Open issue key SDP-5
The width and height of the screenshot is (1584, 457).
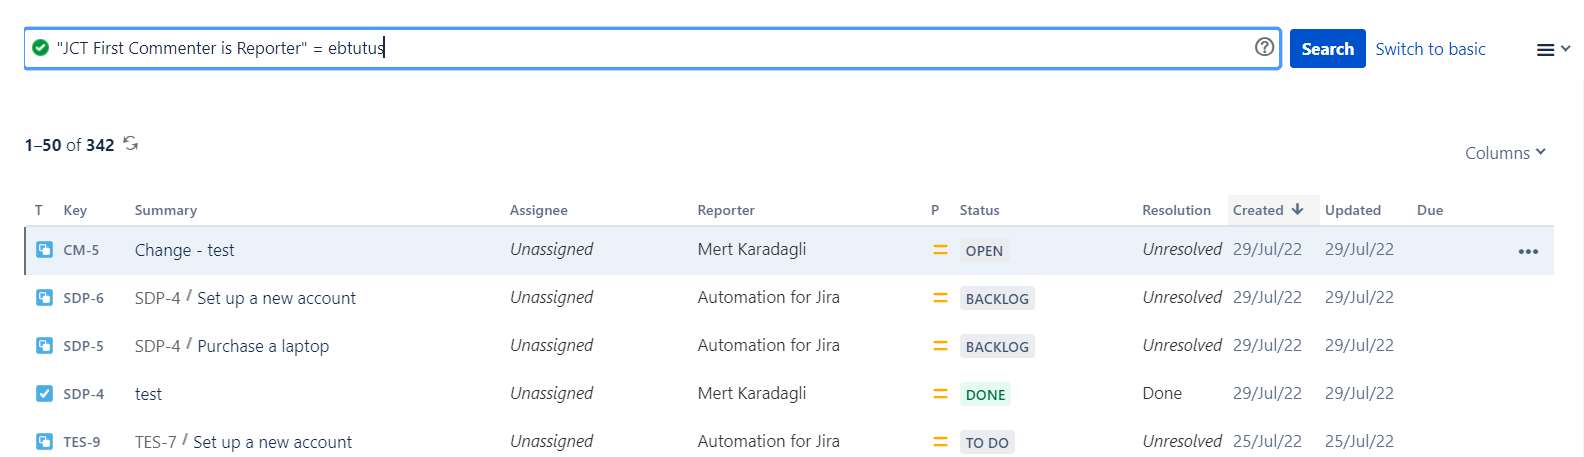point(83,346)
